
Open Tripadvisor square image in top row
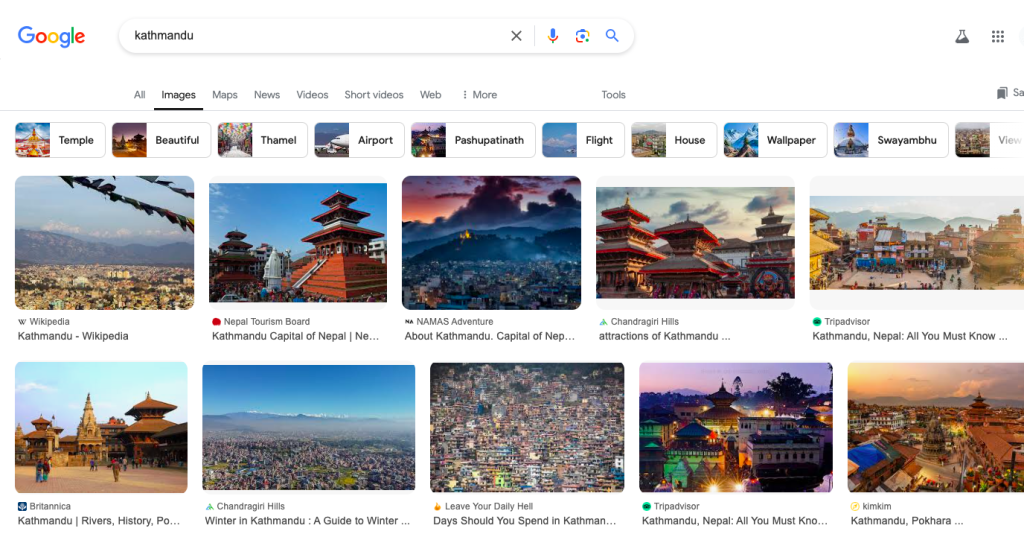coord(917,242)
